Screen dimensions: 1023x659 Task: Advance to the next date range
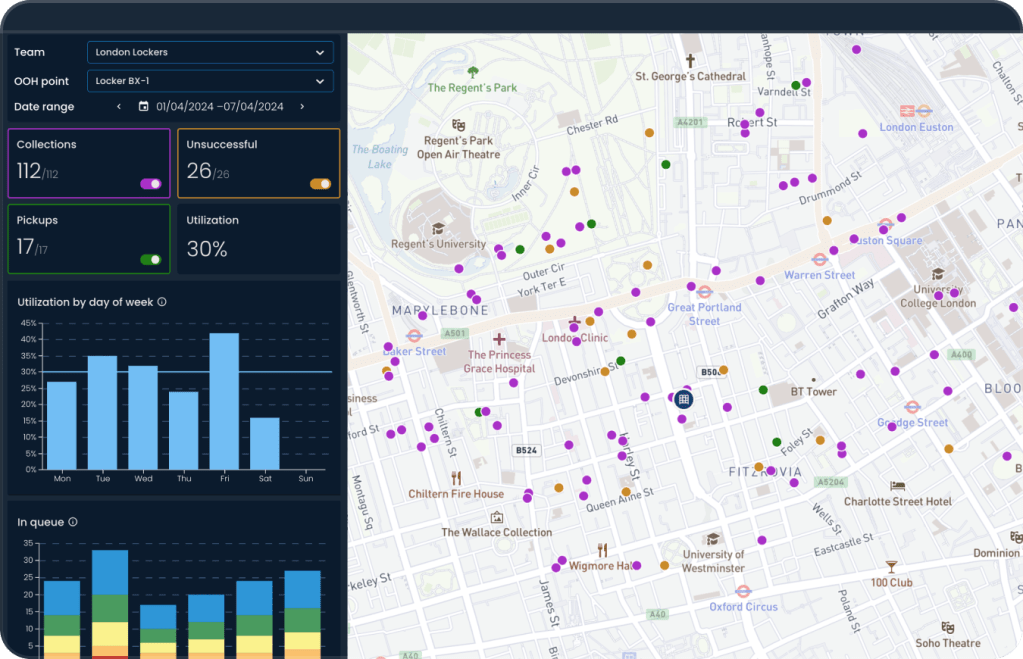click(x=302, y=106)
